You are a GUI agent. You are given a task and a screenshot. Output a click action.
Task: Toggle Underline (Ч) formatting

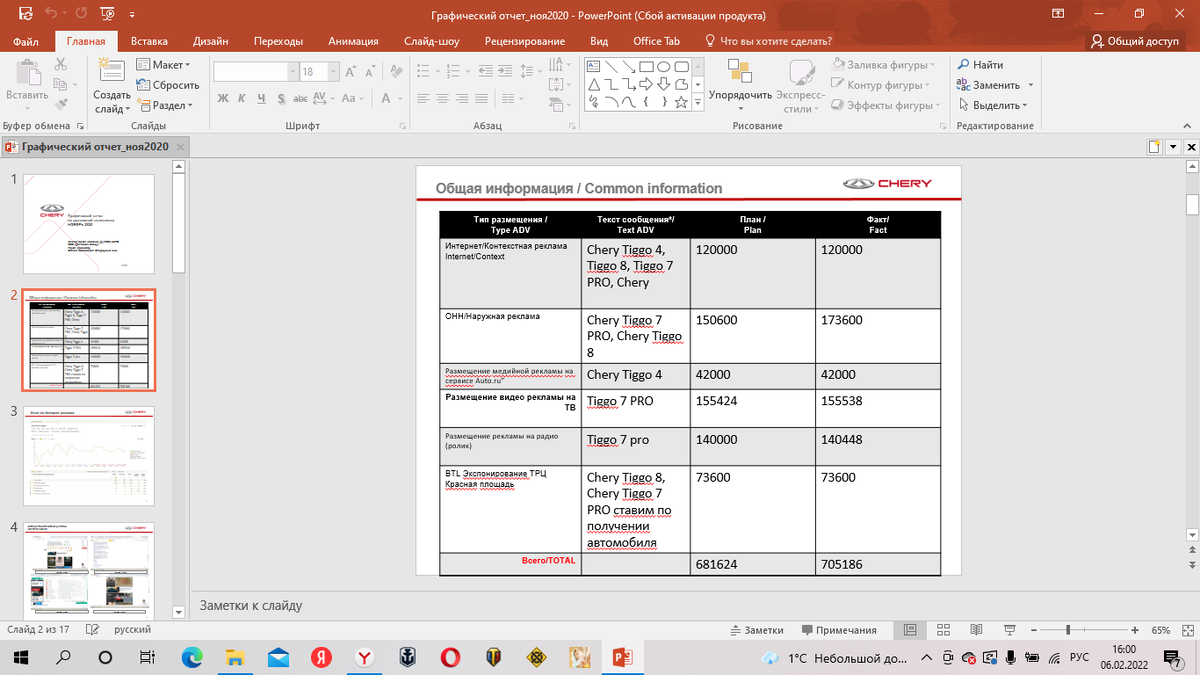tap(261, 98)
